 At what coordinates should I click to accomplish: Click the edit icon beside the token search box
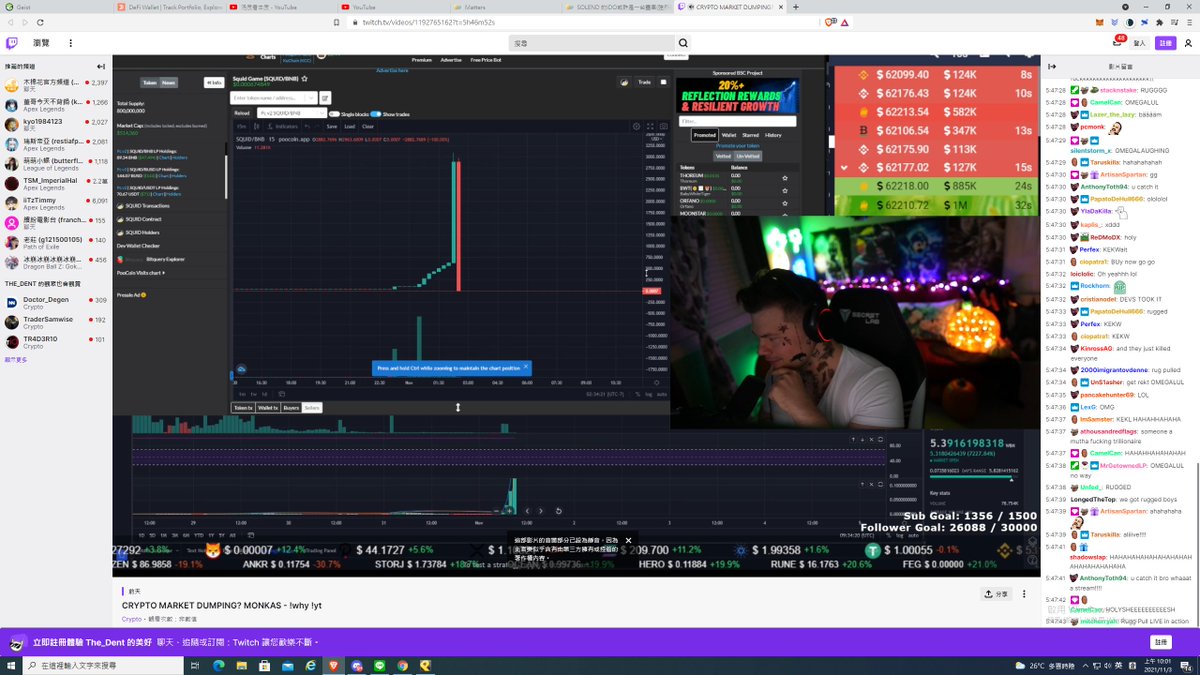click(325, 98)
